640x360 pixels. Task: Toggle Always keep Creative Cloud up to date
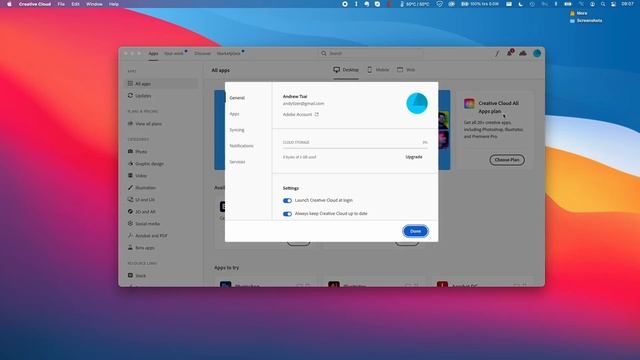[287, 214]
